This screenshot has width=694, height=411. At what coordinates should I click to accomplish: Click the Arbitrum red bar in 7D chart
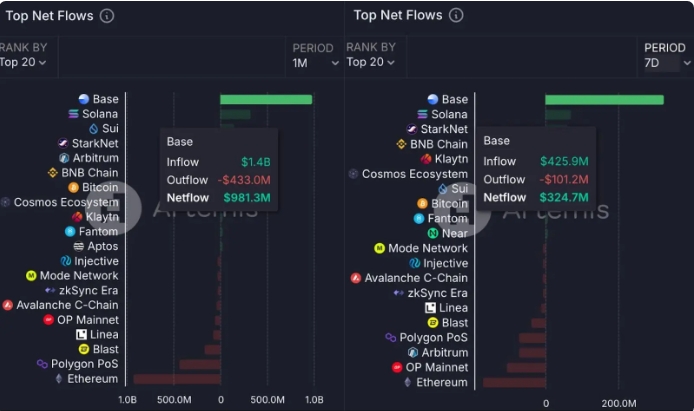click(x=532, y=353)
